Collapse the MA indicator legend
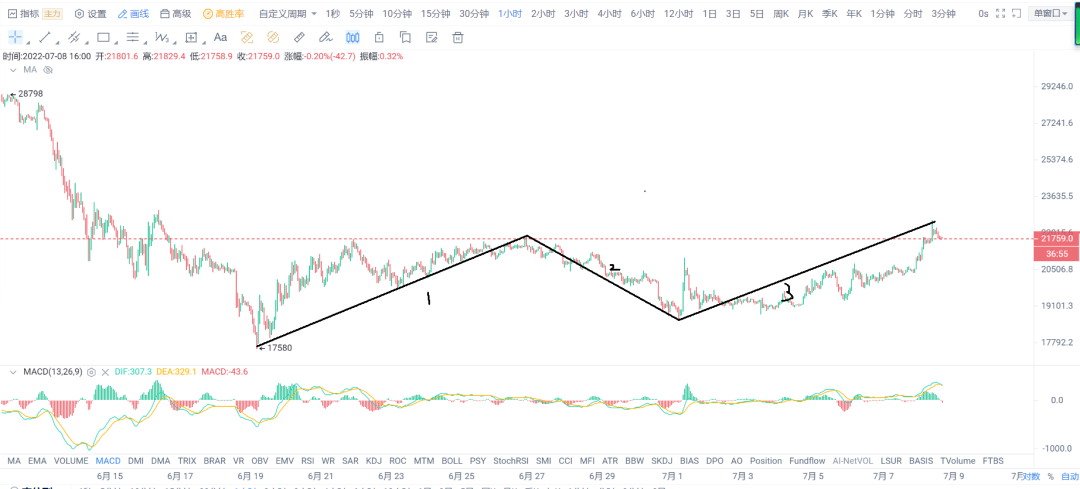1080x489 pixels. [x=14, y=70]
